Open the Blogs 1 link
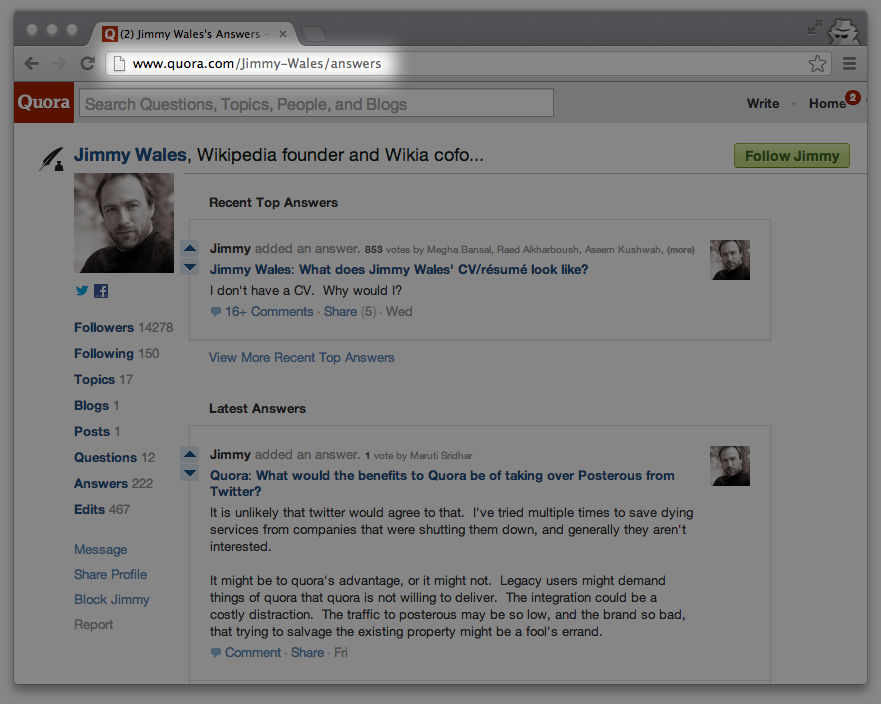This screenshot has width=881, height=704. [97, 405]
